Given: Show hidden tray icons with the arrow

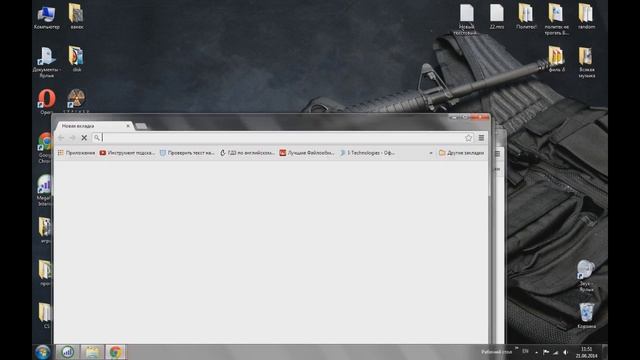Looking at the screenshot, I should [536, 352].
